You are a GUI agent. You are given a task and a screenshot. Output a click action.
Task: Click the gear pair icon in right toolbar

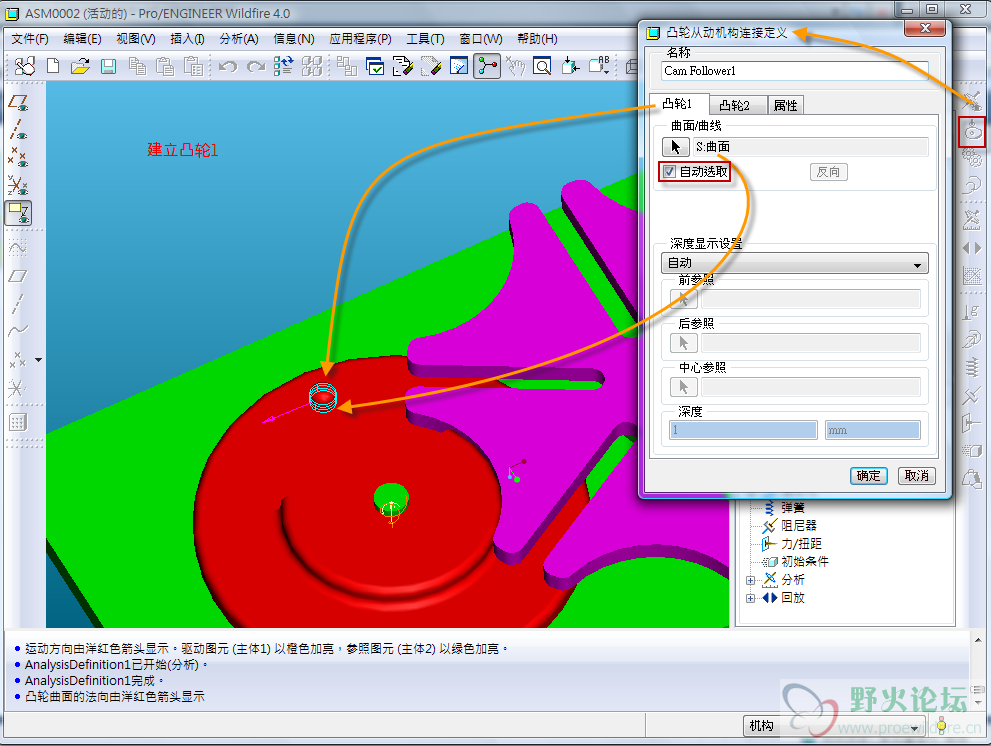[x=971, y=157]
